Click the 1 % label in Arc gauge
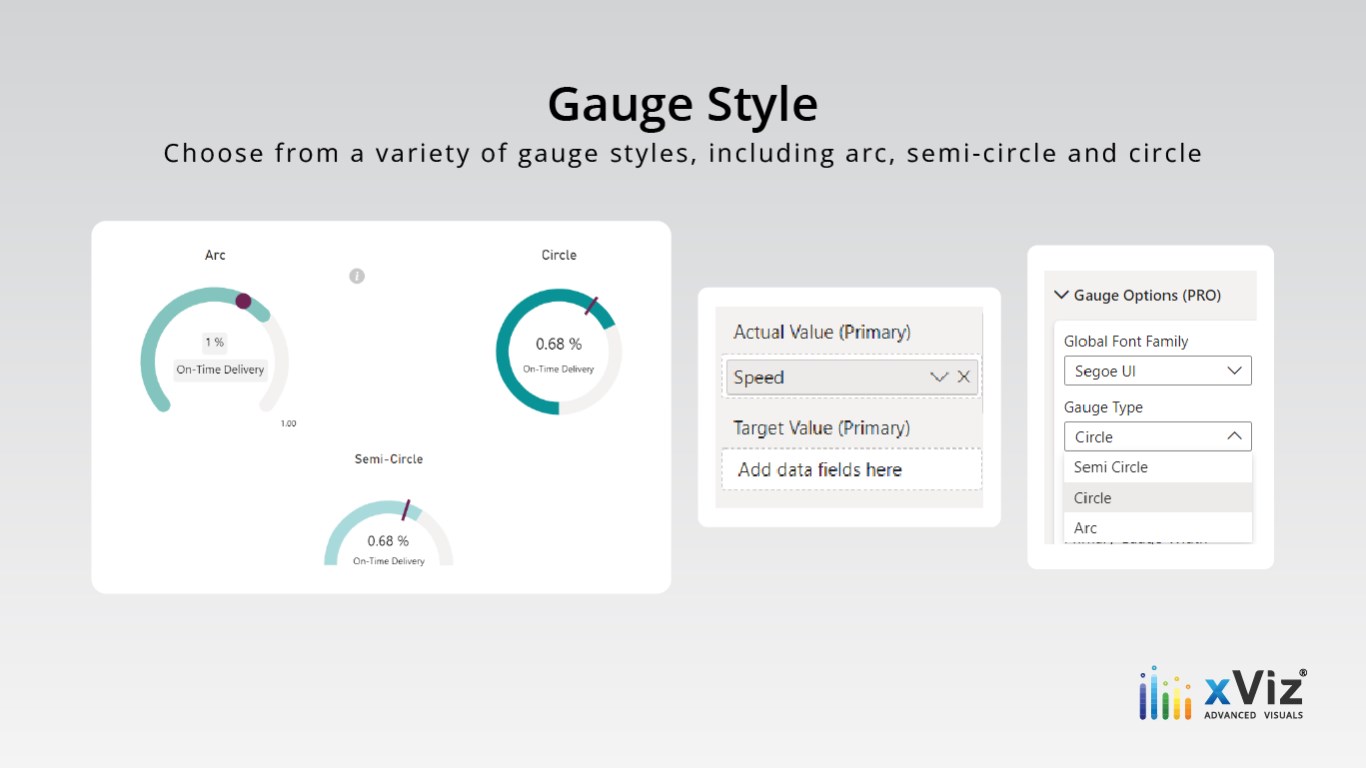Image resolution: width=1366 pixels, height=768 pixels. 215,342
